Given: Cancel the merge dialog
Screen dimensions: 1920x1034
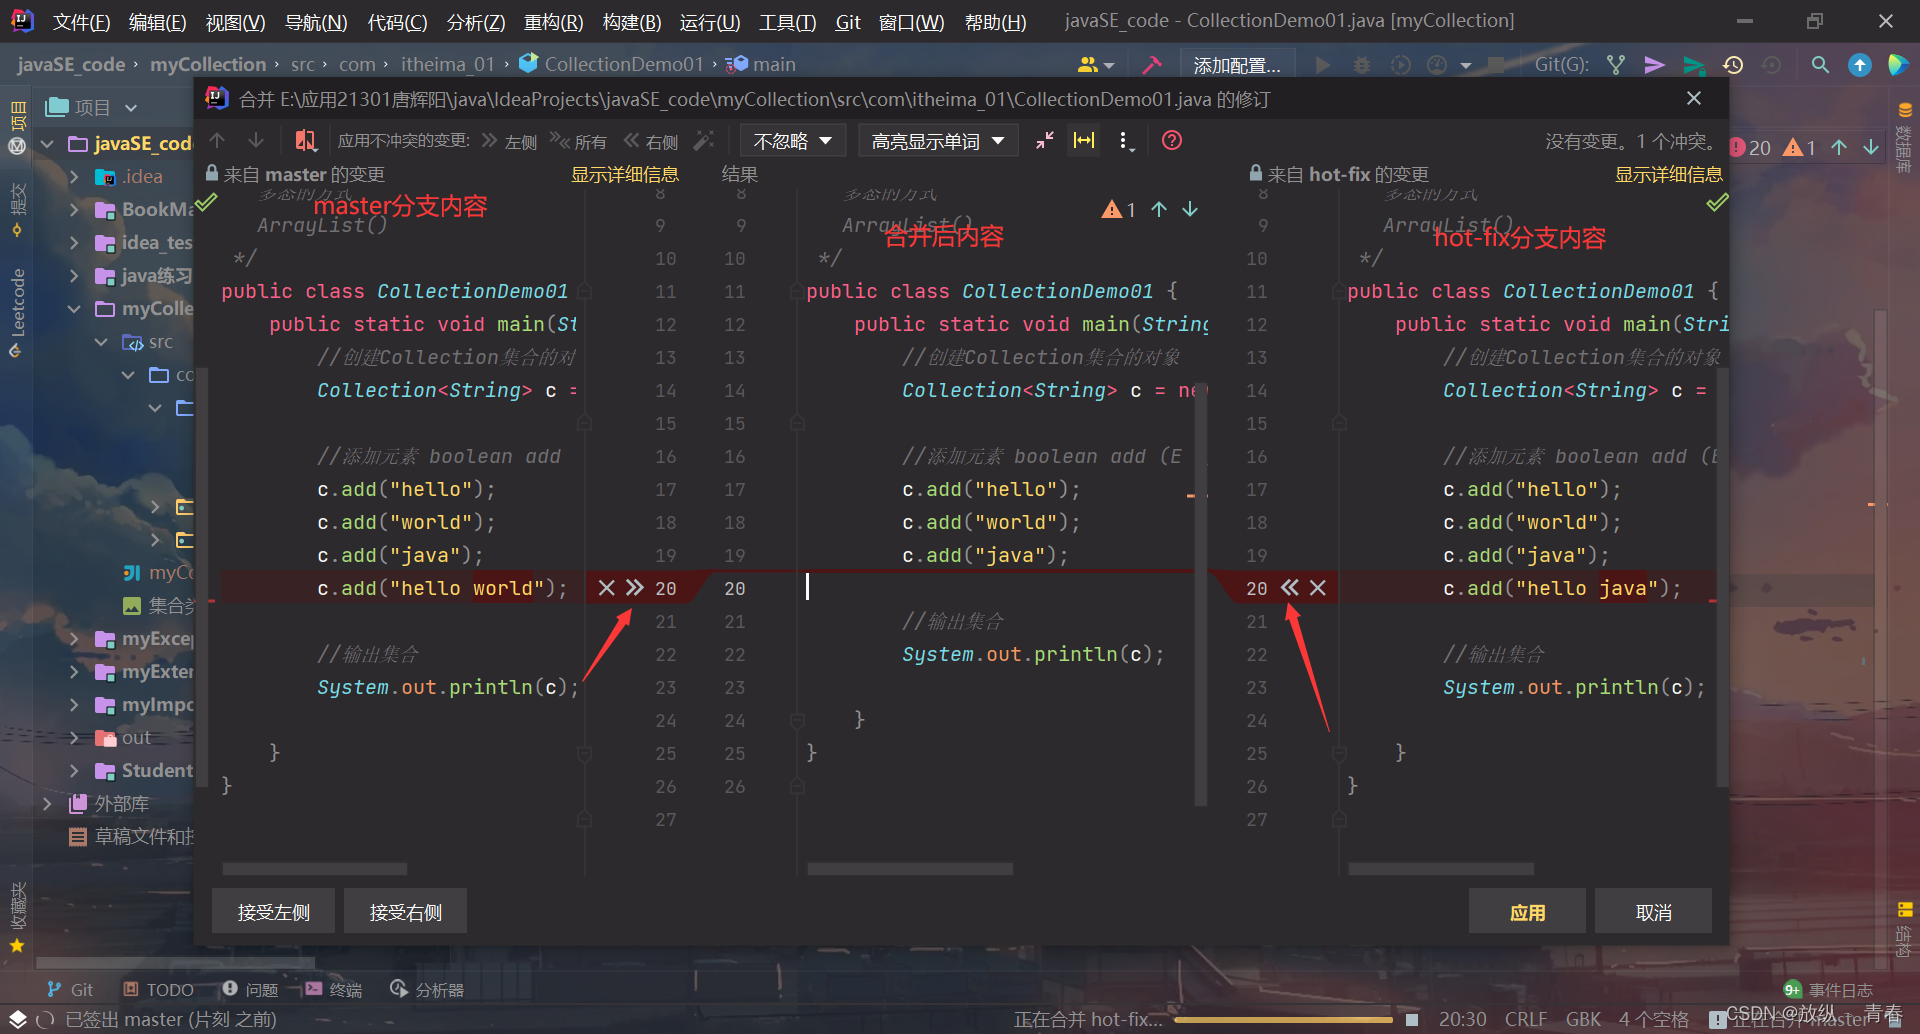Looking at the screenshot, I should point(1653,912).
